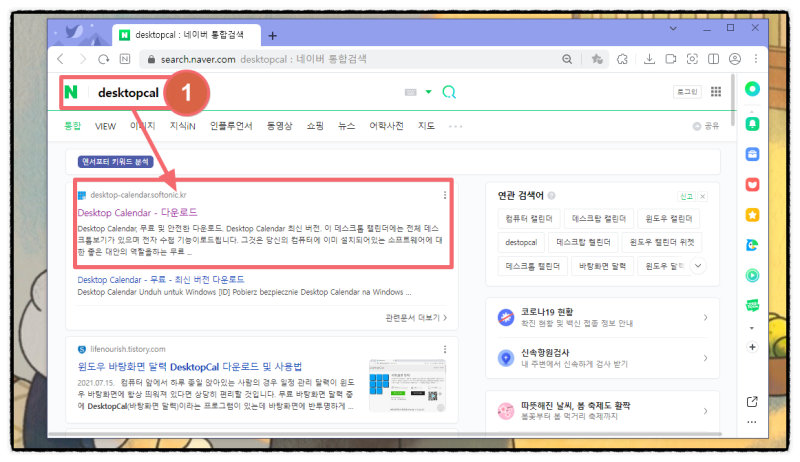Add page to favorites with star icon
This screenshot has height=462, width=800.
pos(597,59)
